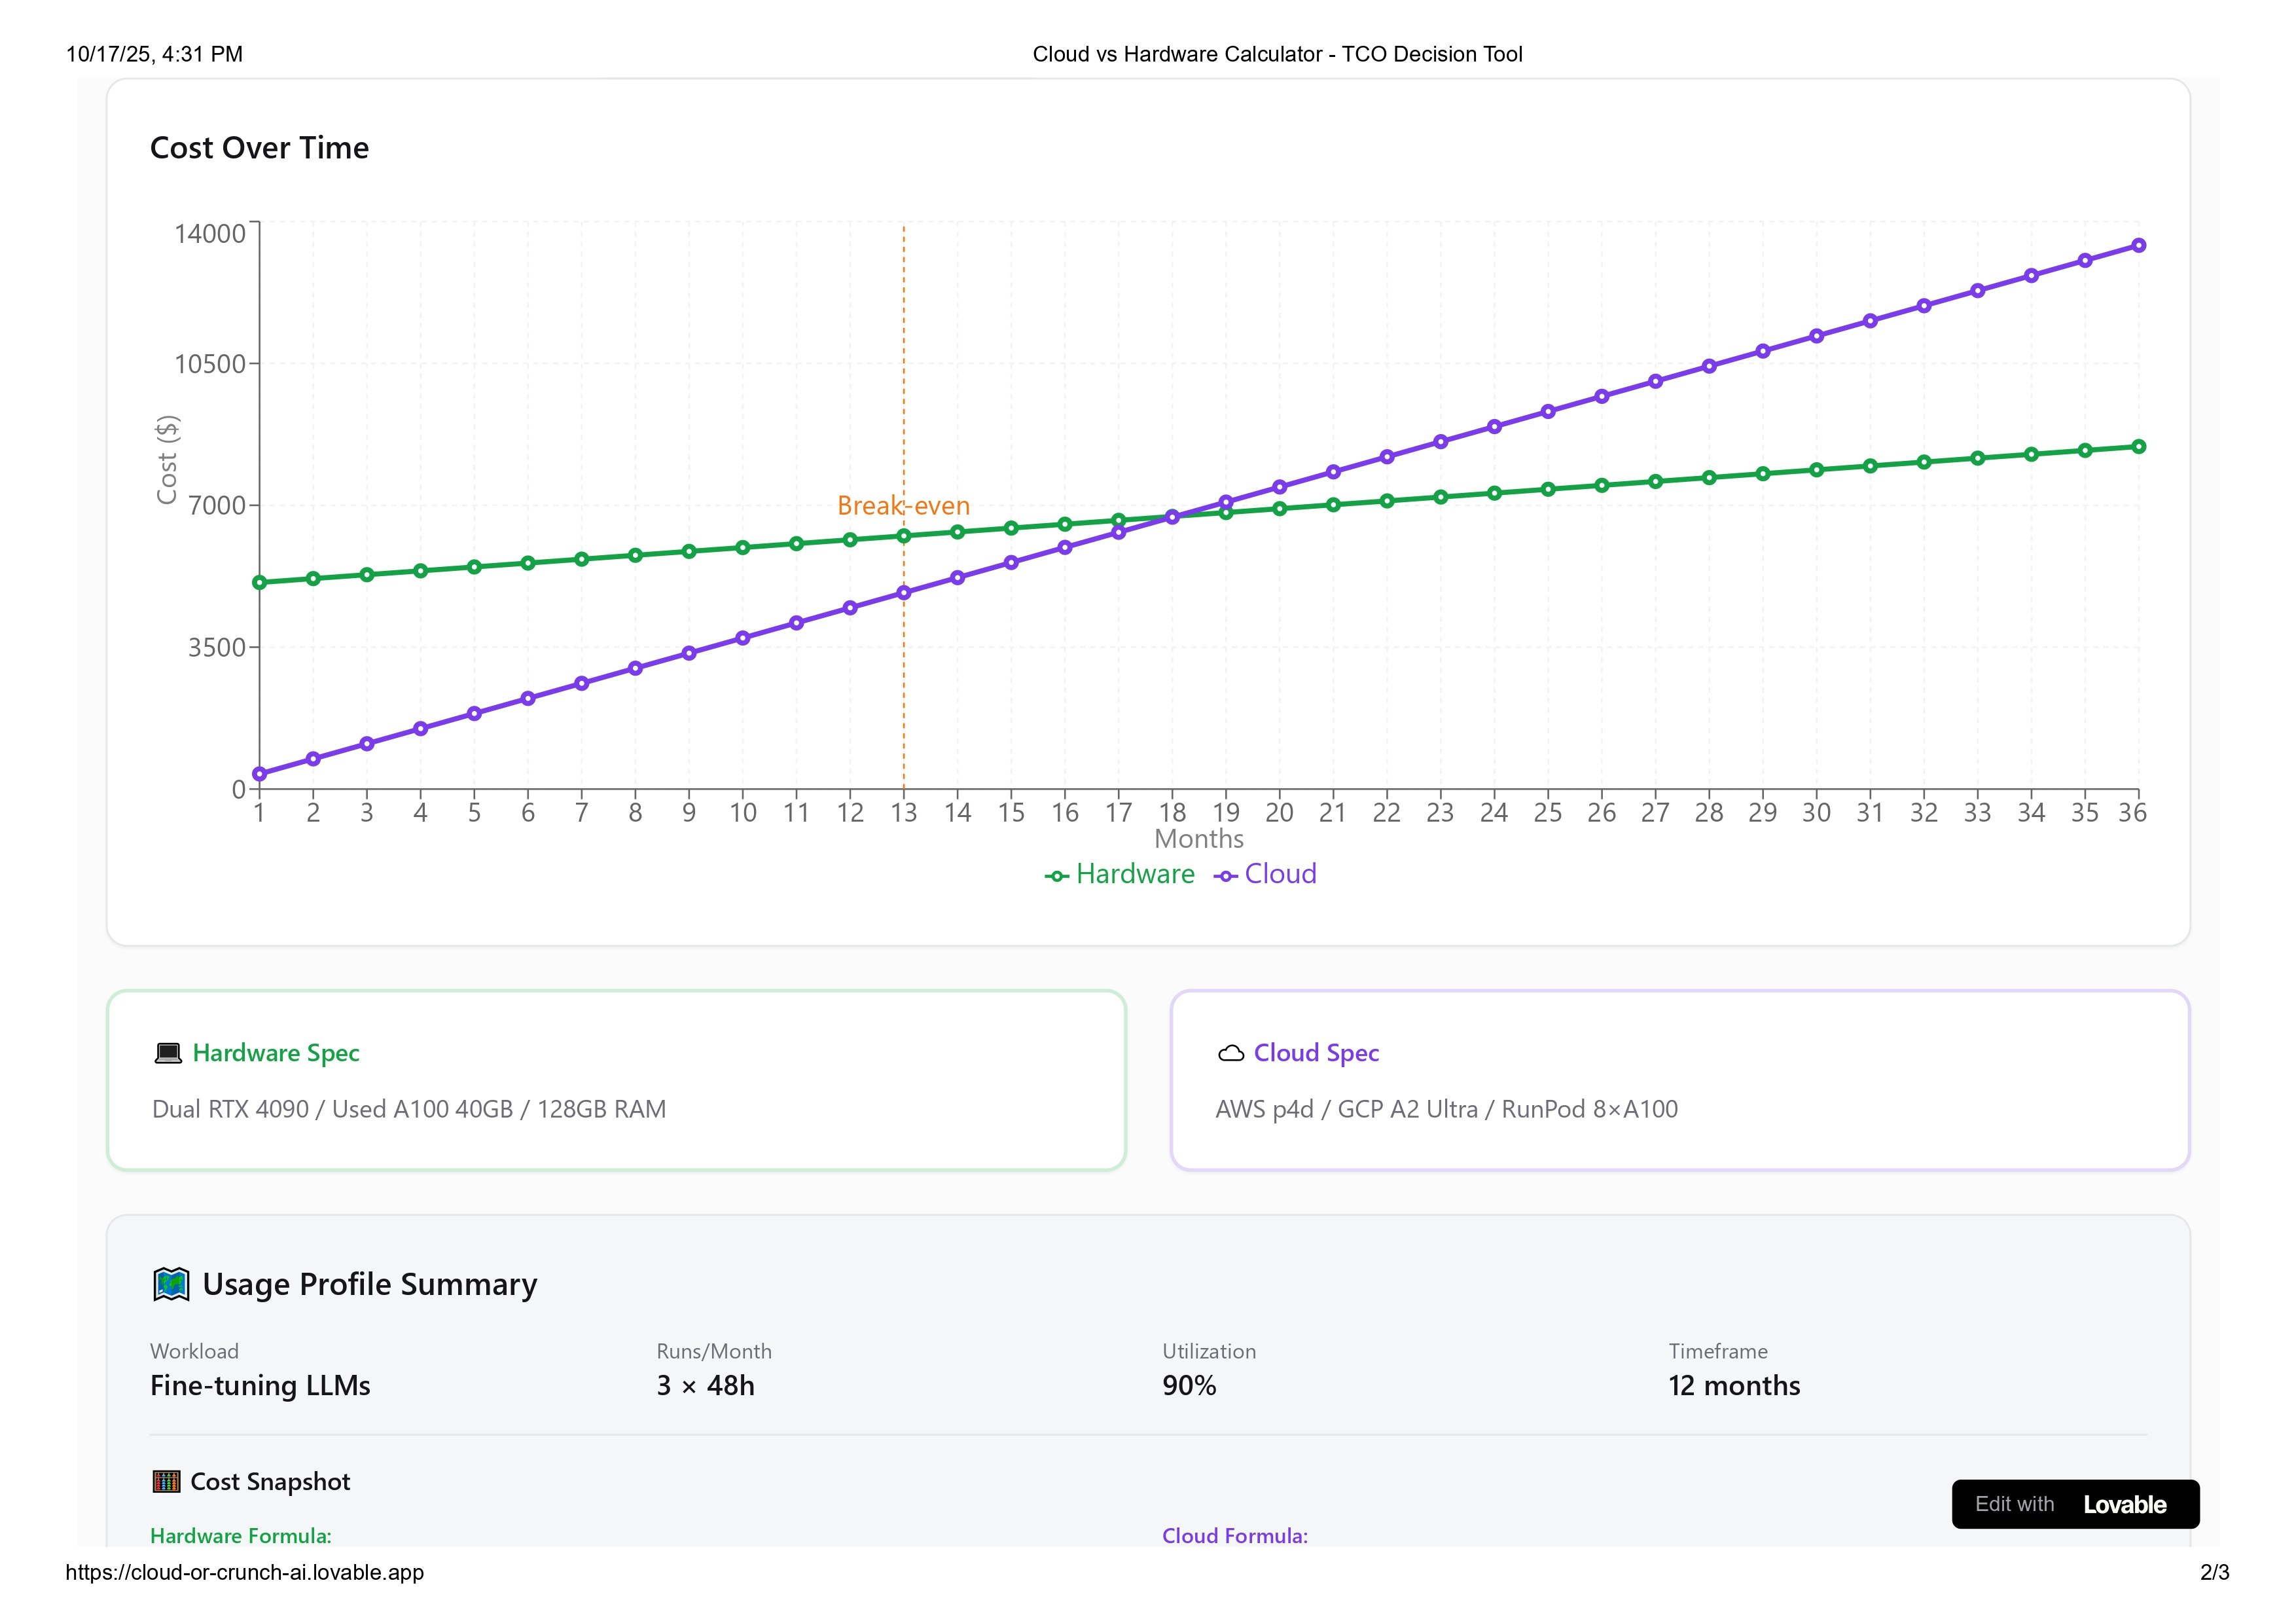Click the Edit with Lovable button
2296x1623 pixels.
click(x=2075, y=1504)
